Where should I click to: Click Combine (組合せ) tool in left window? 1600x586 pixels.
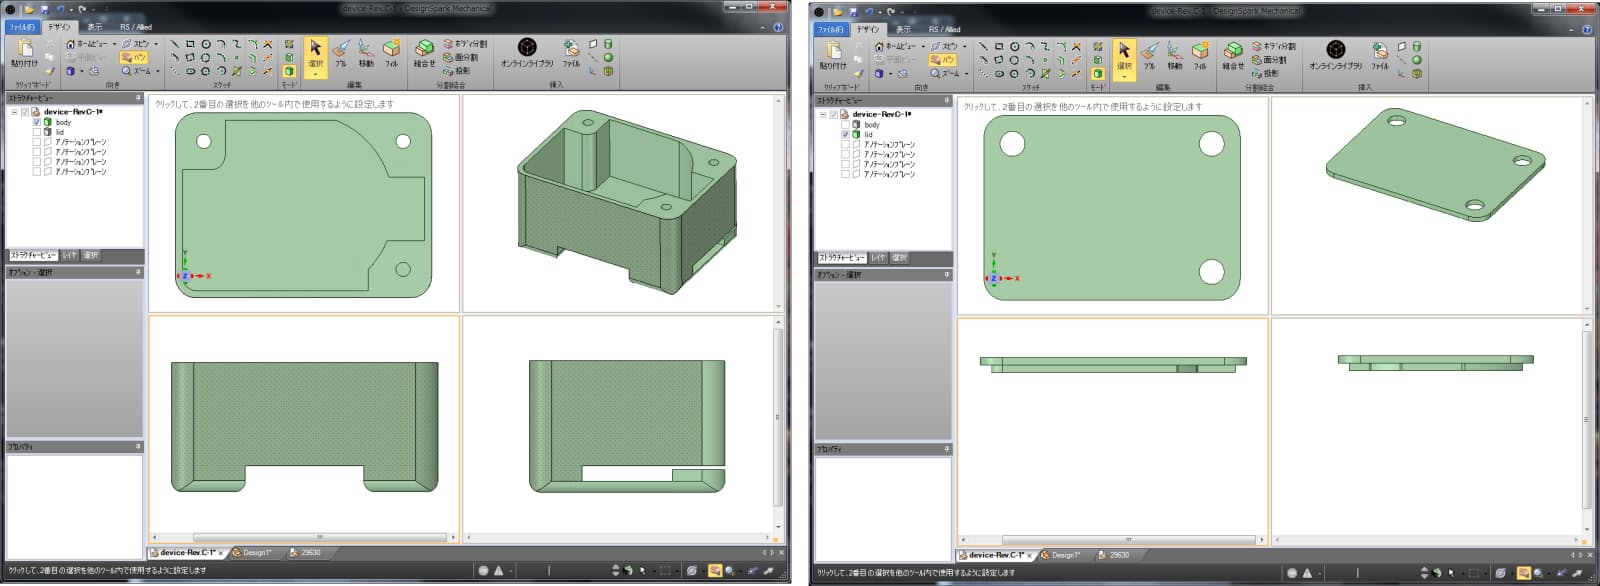tap(424, 51)
